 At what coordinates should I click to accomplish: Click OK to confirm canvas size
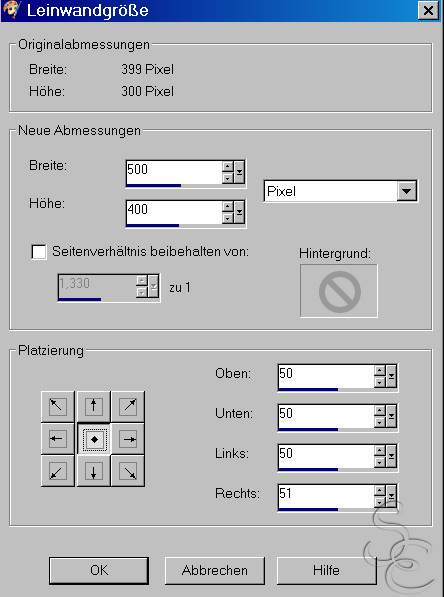pos(99,570)
